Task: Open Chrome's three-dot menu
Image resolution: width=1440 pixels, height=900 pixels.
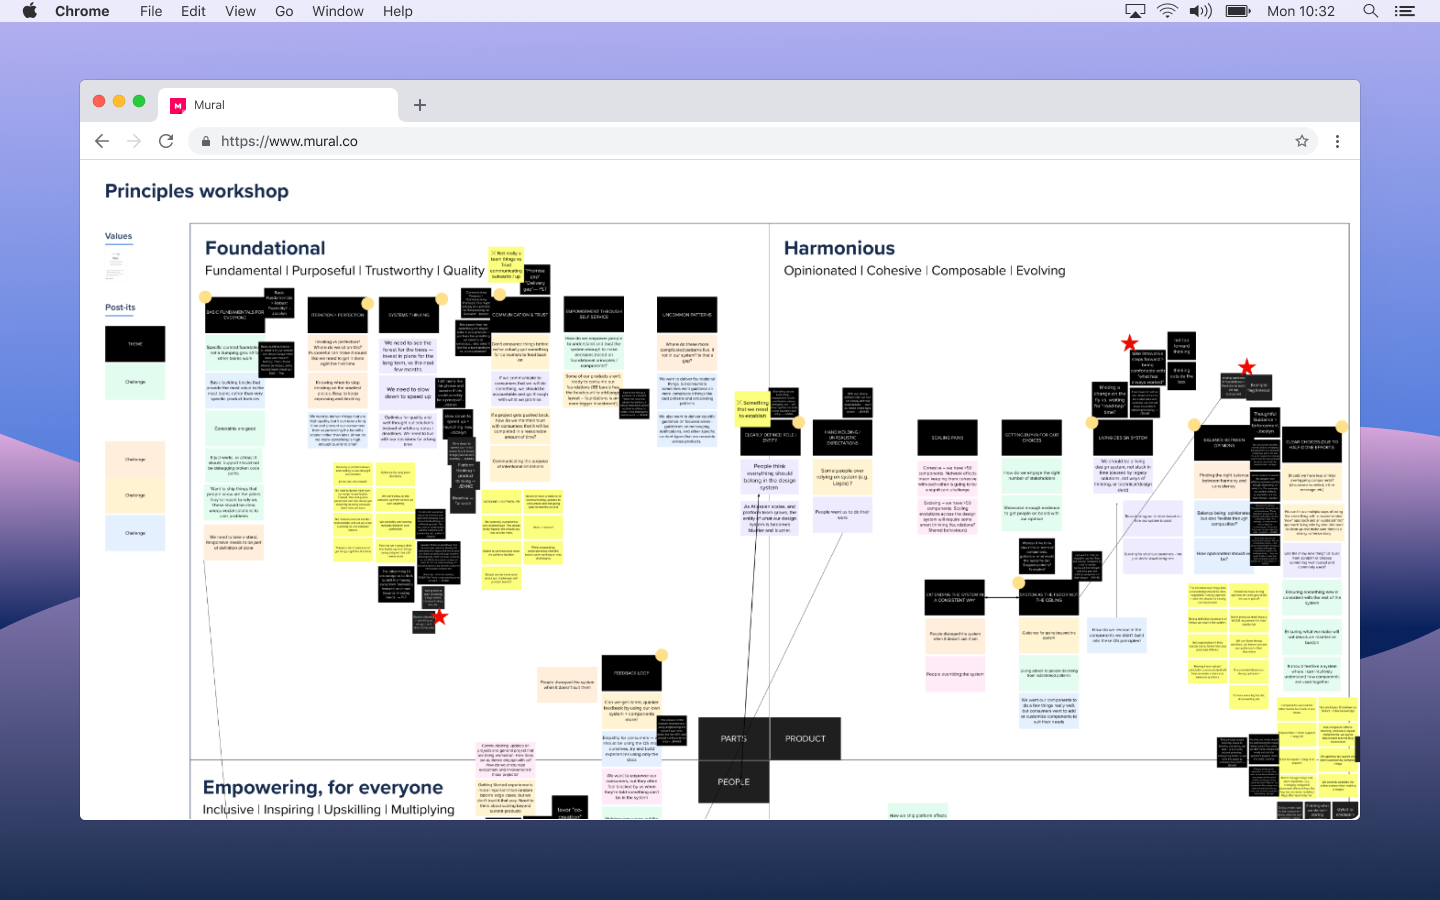Action: pos(1337,141)
